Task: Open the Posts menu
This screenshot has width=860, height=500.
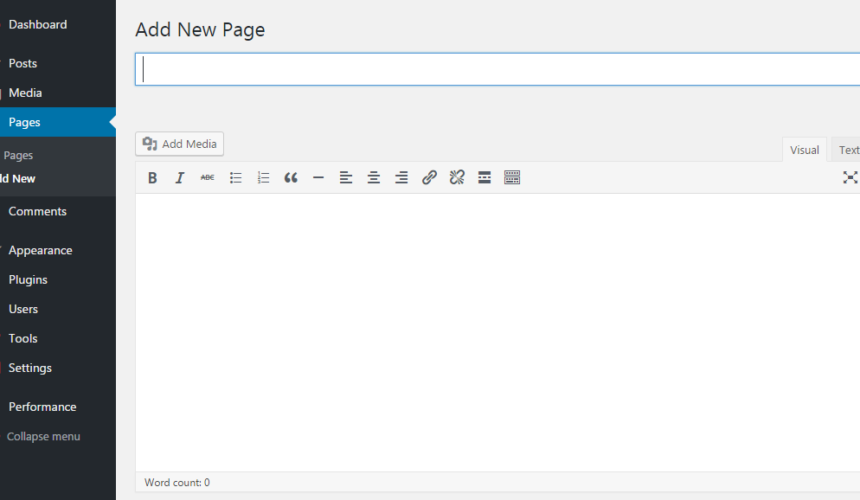Action: click(23, 64)
